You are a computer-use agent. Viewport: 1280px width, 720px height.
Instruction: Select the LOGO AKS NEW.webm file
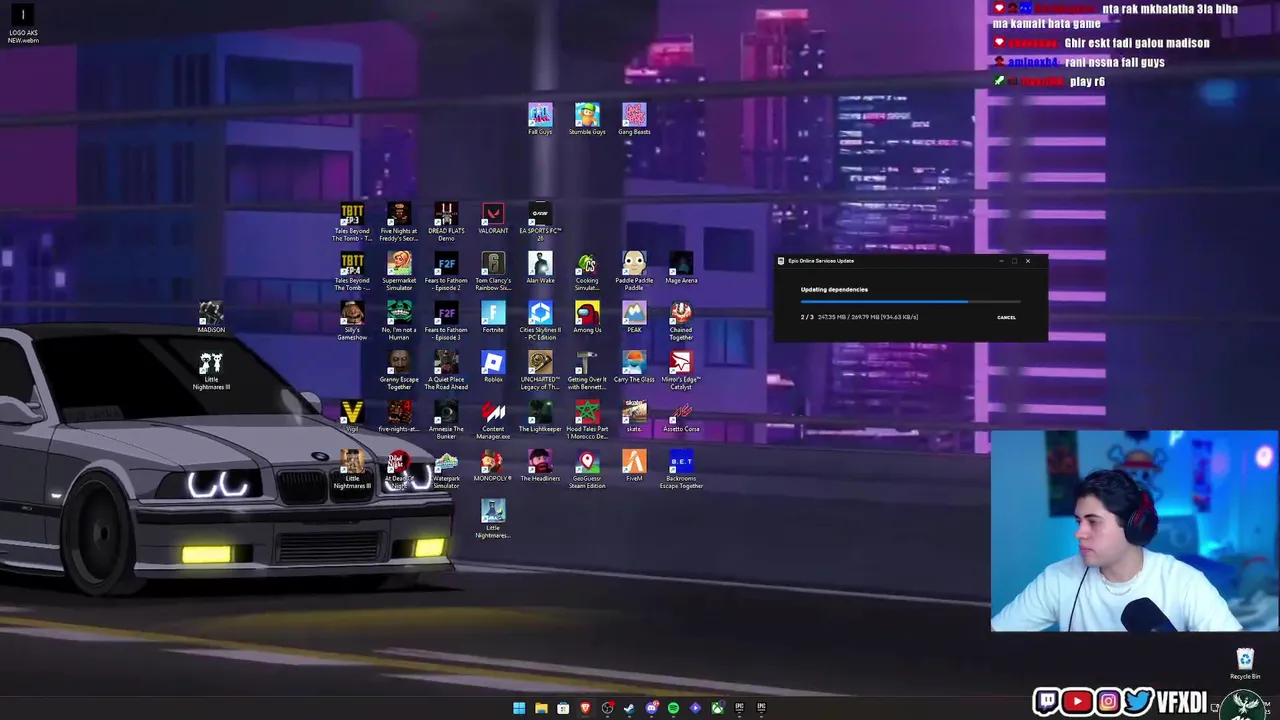23,24
